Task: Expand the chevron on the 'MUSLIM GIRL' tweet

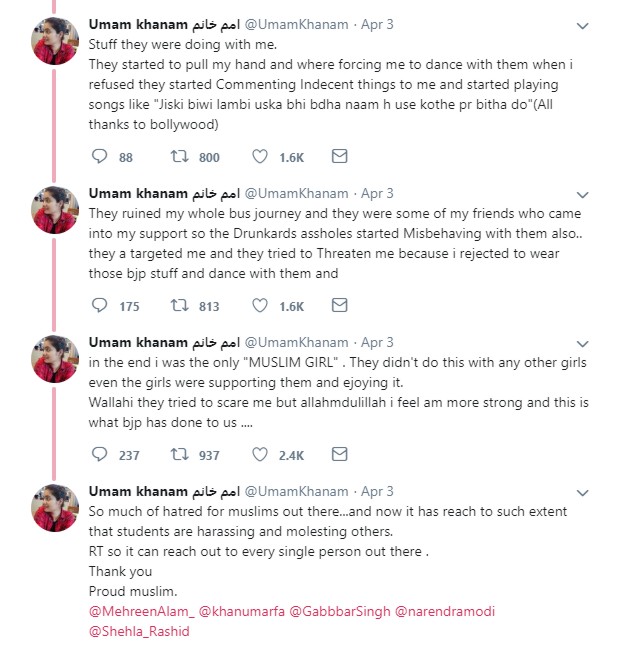Action: point(582,344)
